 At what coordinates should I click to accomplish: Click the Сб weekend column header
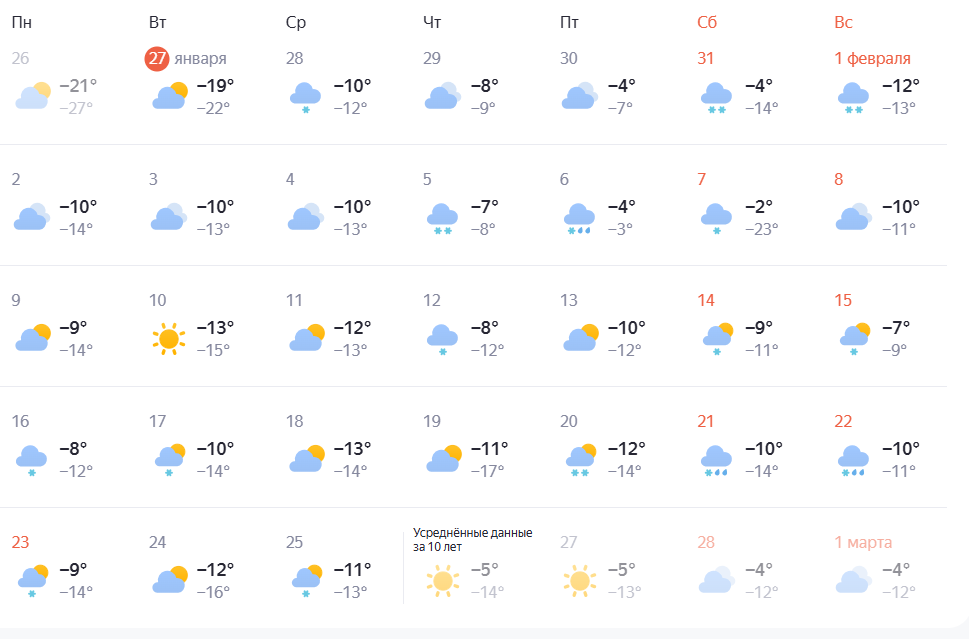coord(707,22)
